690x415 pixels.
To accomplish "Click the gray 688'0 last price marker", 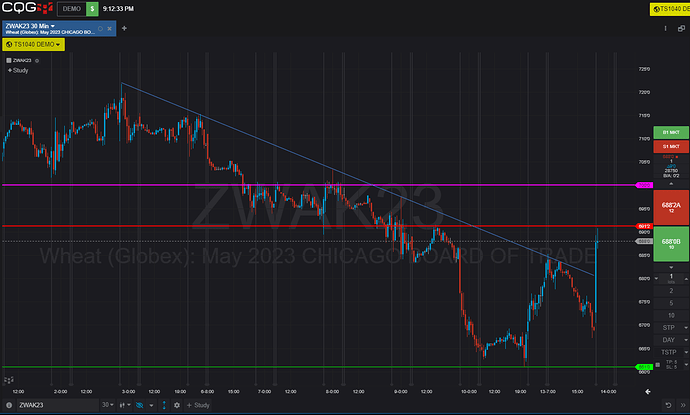I will [644, 241].
